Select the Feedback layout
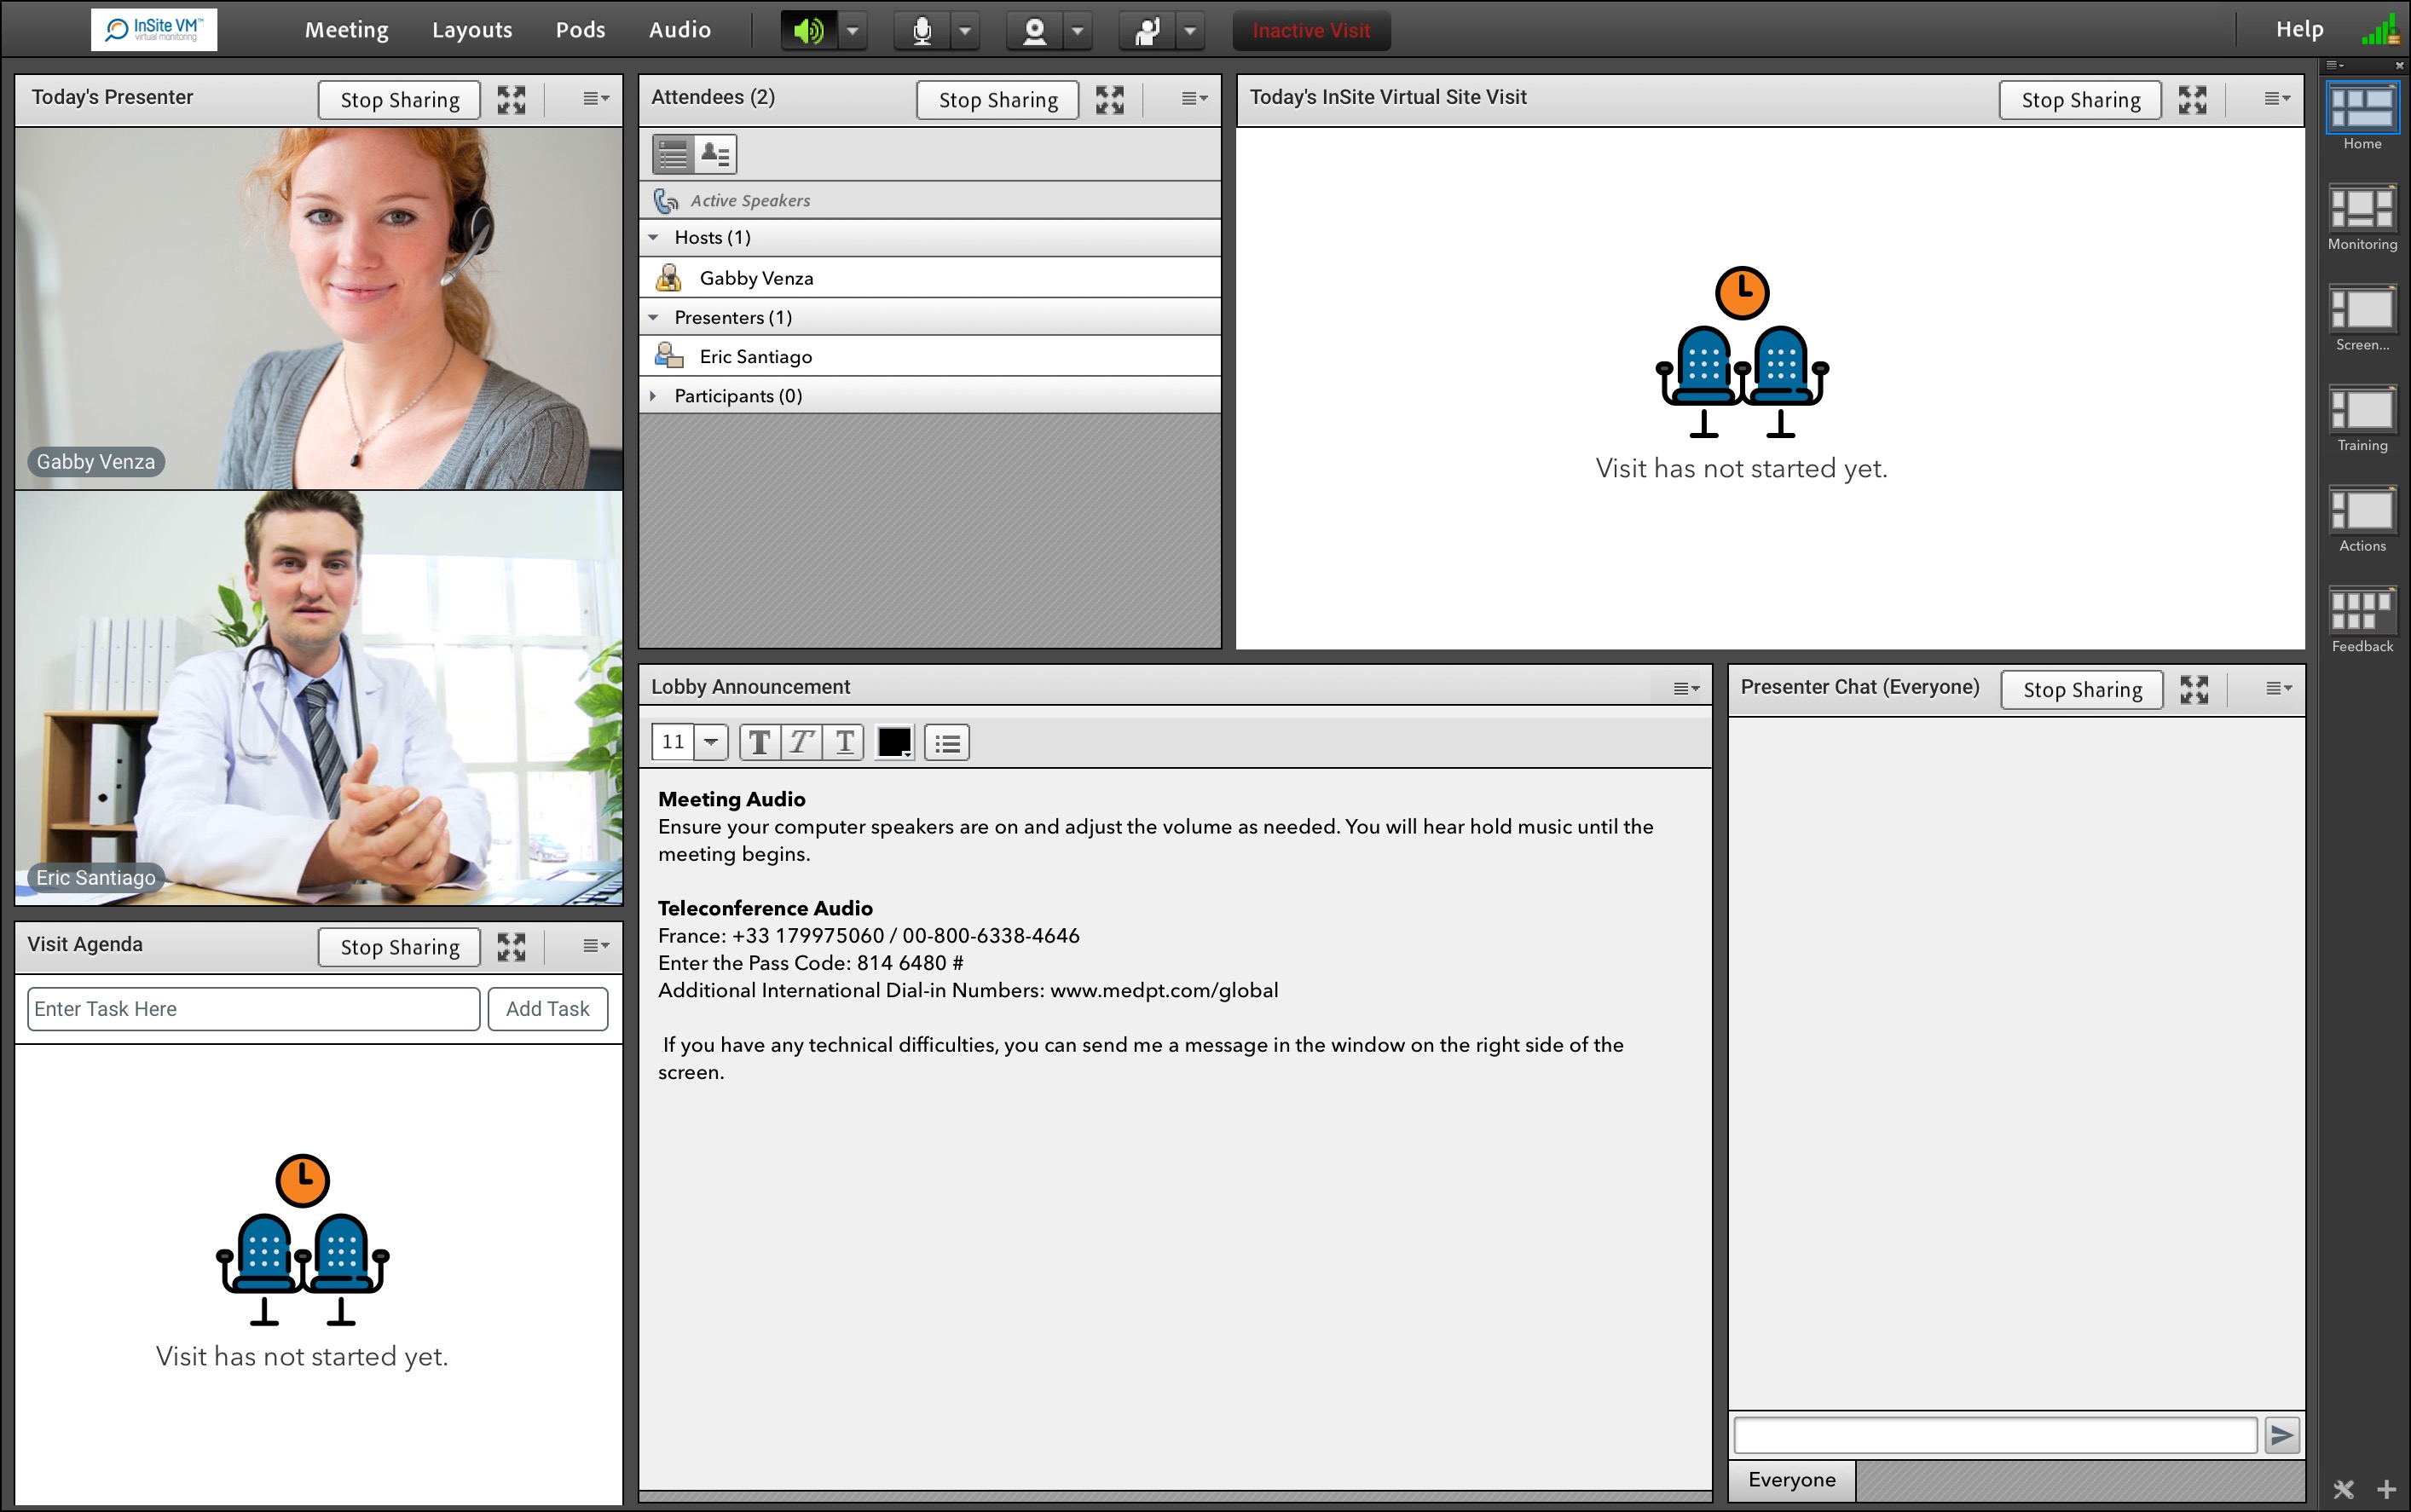Viewport: 2411px width, 1512px height. coord(2362,620)
